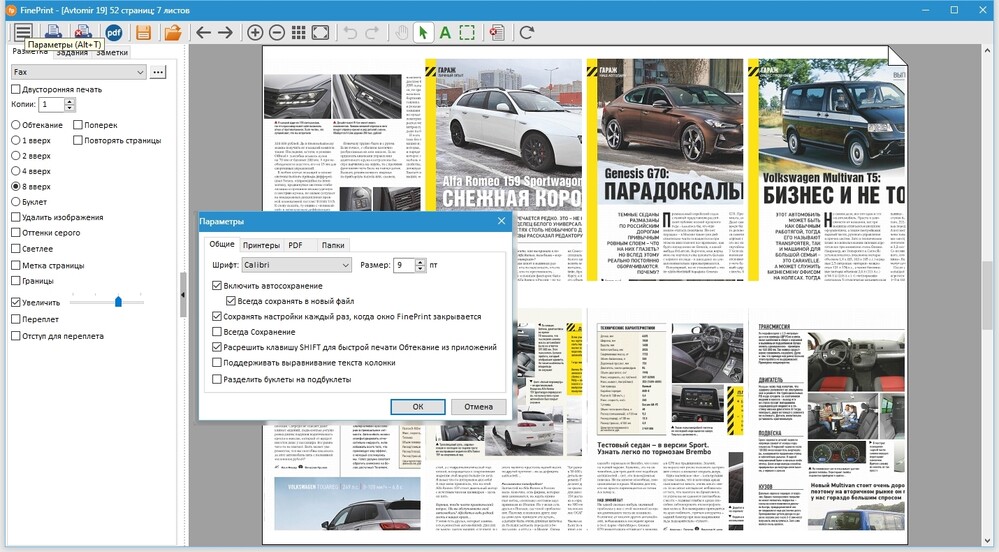Increase the Копии copies spinner value
999x552 pixels.
tap(70, 101)
